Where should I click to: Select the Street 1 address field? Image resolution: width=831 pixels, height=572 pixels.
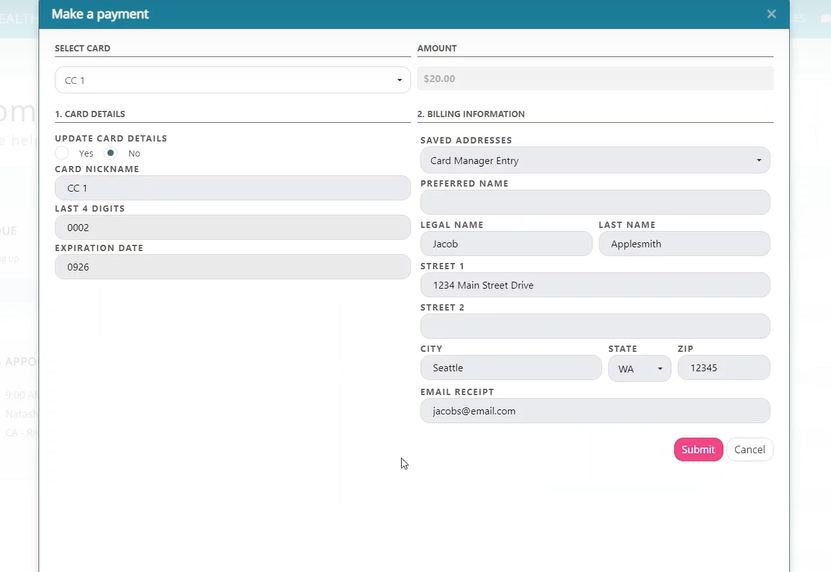tap(595, 285)
